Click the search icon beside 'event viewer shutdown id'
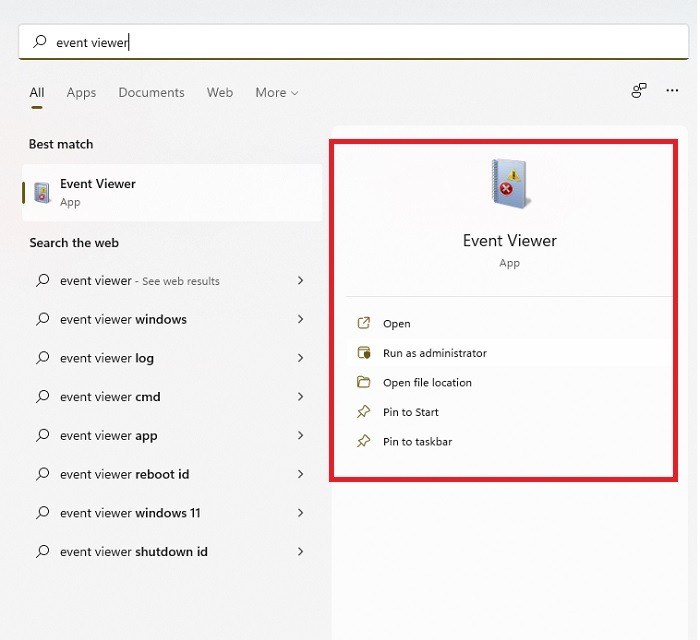The image size is (700, 640). [x=42, y=551]
